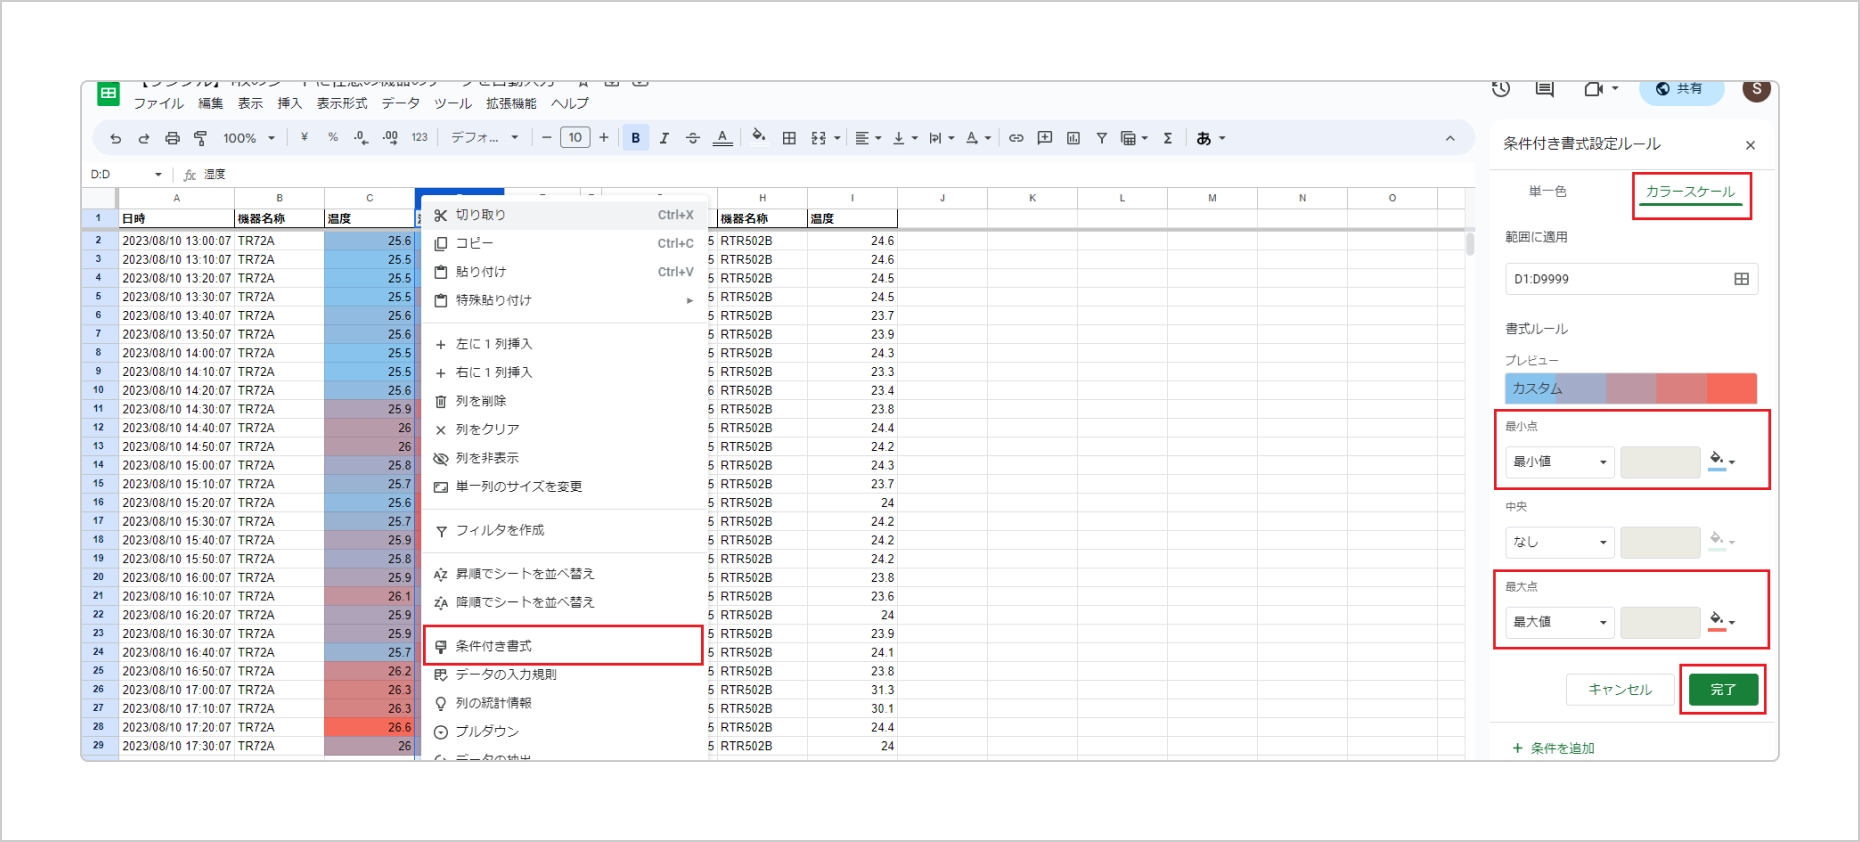Screen dimensions: 1860x842
Task: Click the 完了 done button
Action: click(x=1723, y=689)
